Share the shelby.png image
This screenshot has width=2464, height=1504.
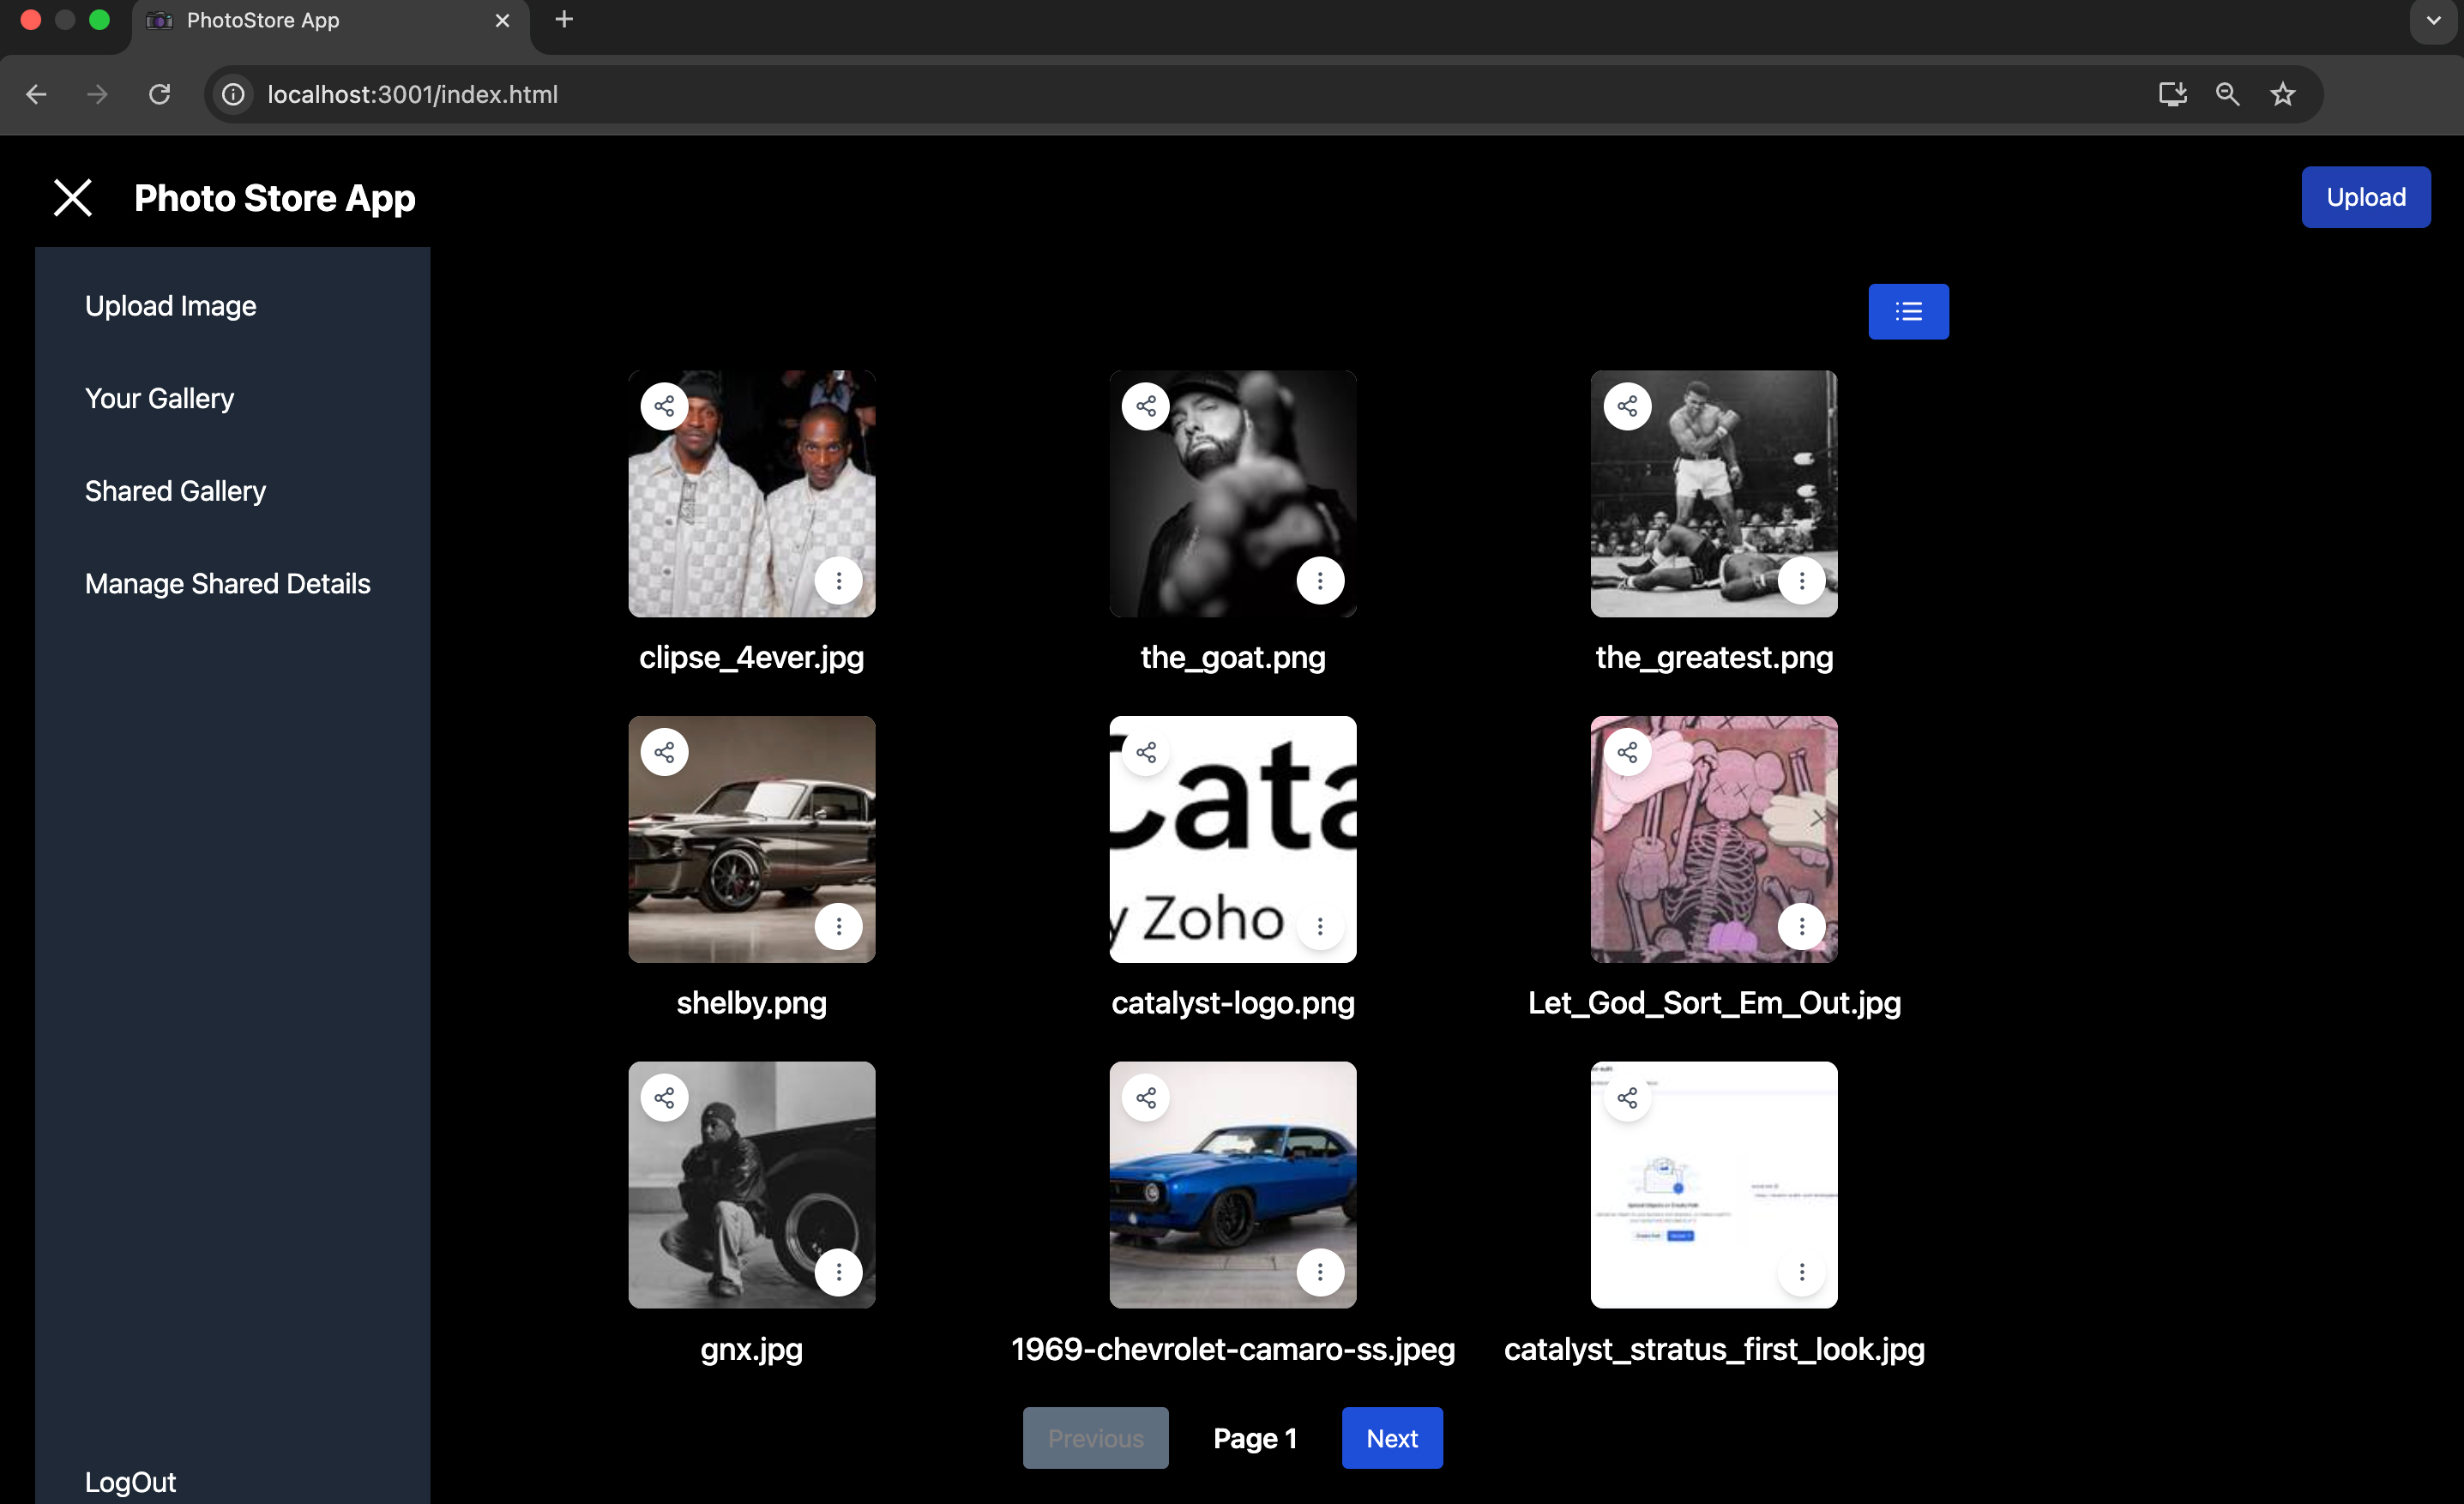click(664, 752)
